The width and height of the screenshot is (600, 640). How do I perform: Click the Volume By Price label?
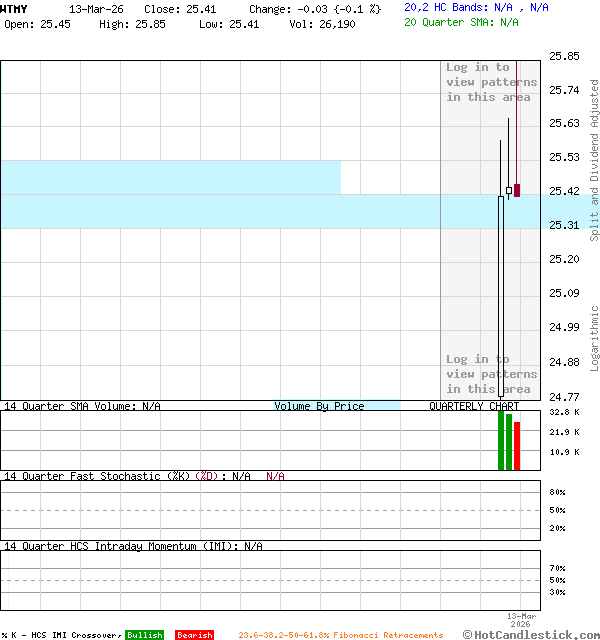point(319,406)
